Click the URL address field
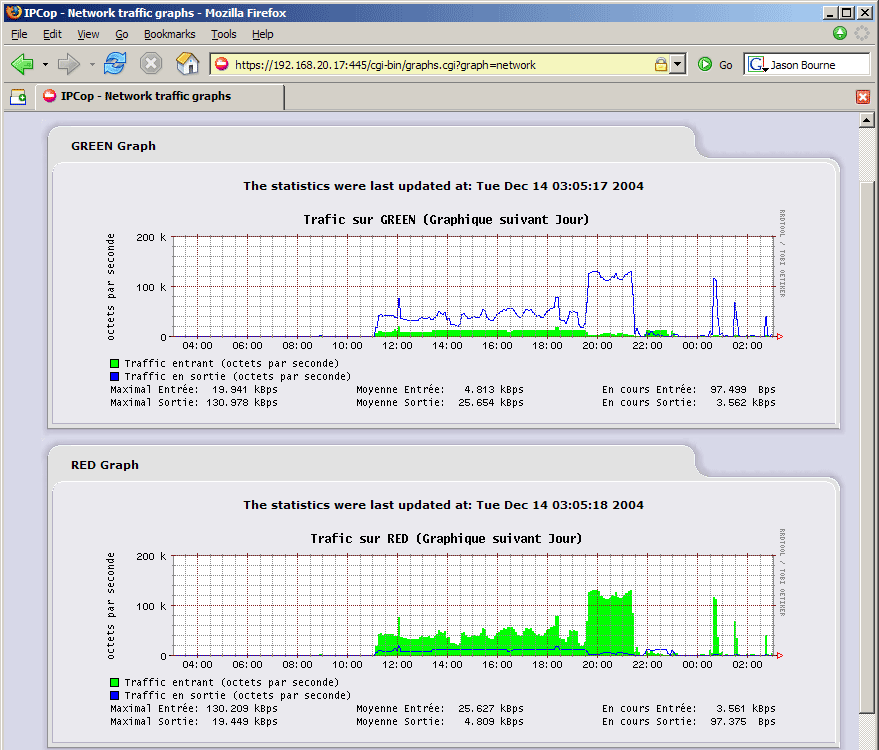Image resolution: width=879 pixels, height=750 pixels. [x=430, y=65]
